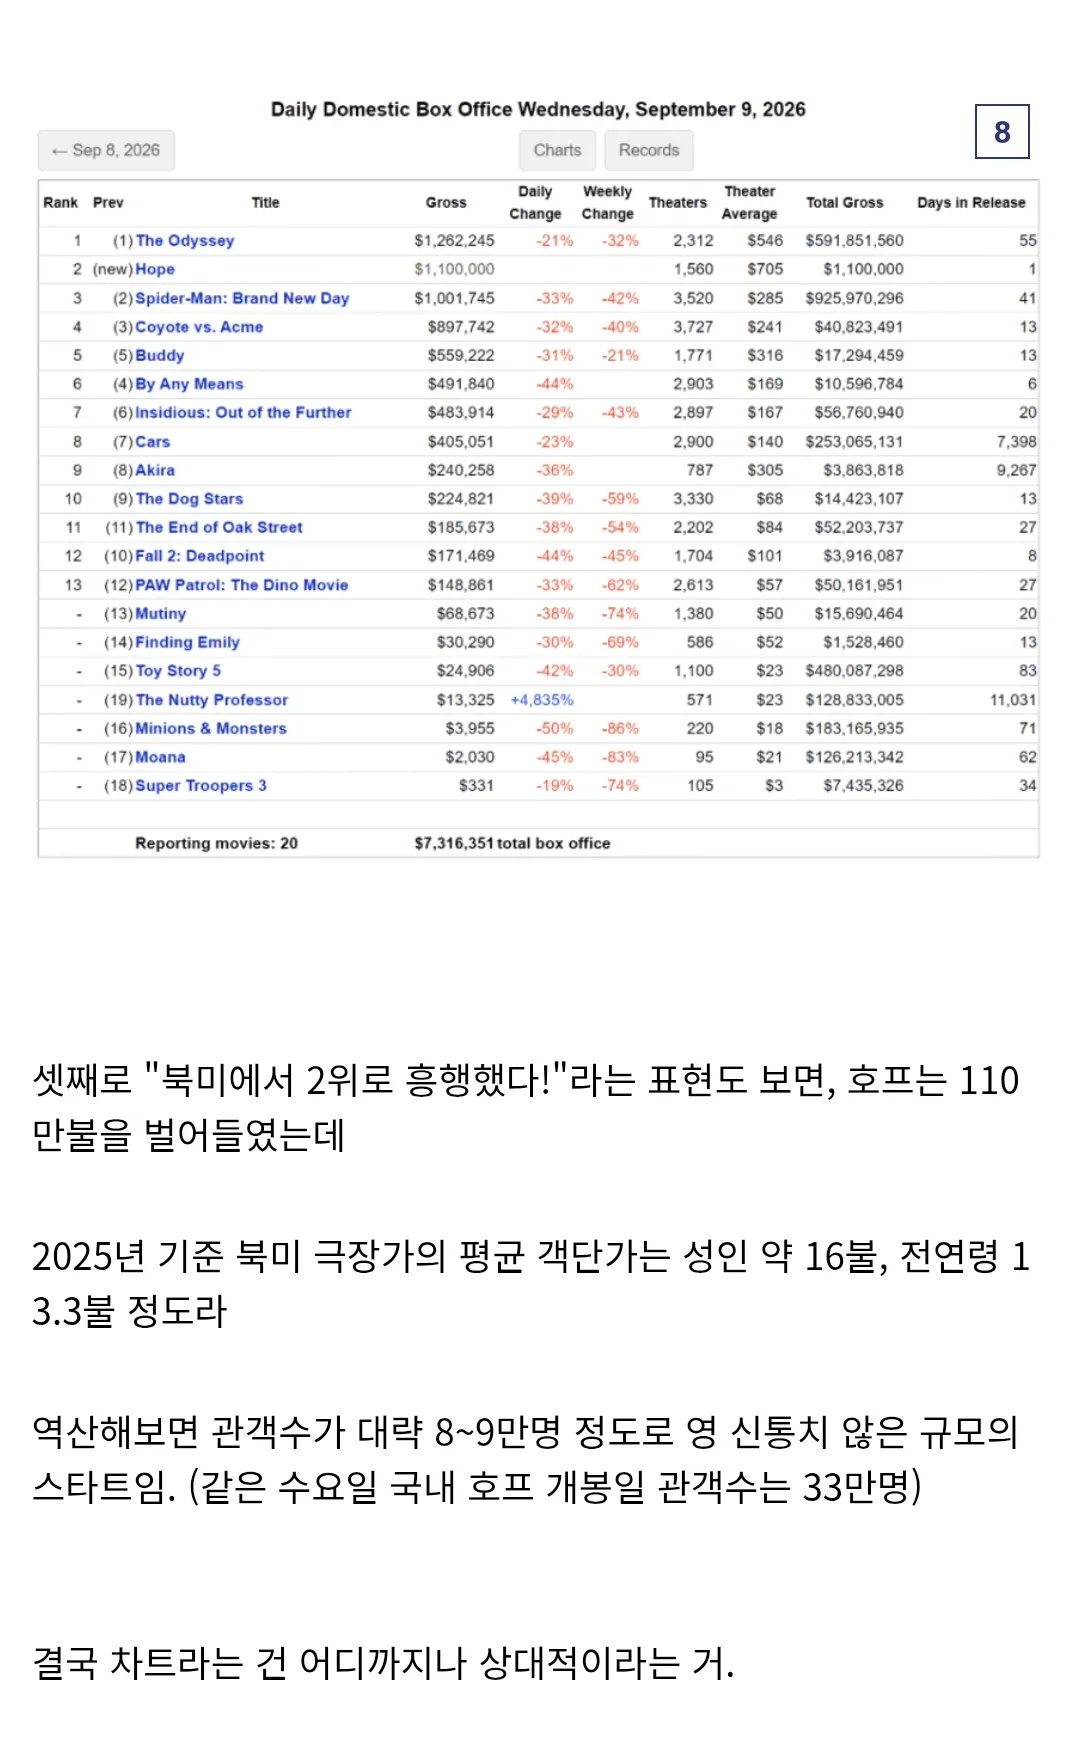Select Cars total gross $253,065,131
The image size is (1080, 1763).
coord(855,442)
